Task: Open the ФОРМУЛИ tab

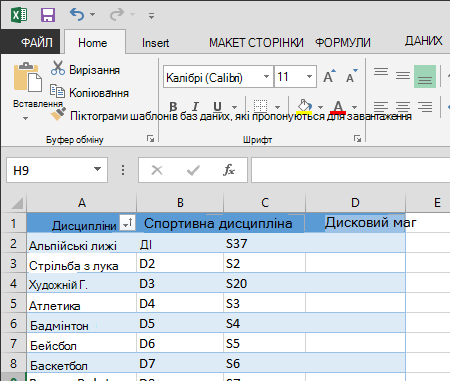Action: click(x=343, y=43)
